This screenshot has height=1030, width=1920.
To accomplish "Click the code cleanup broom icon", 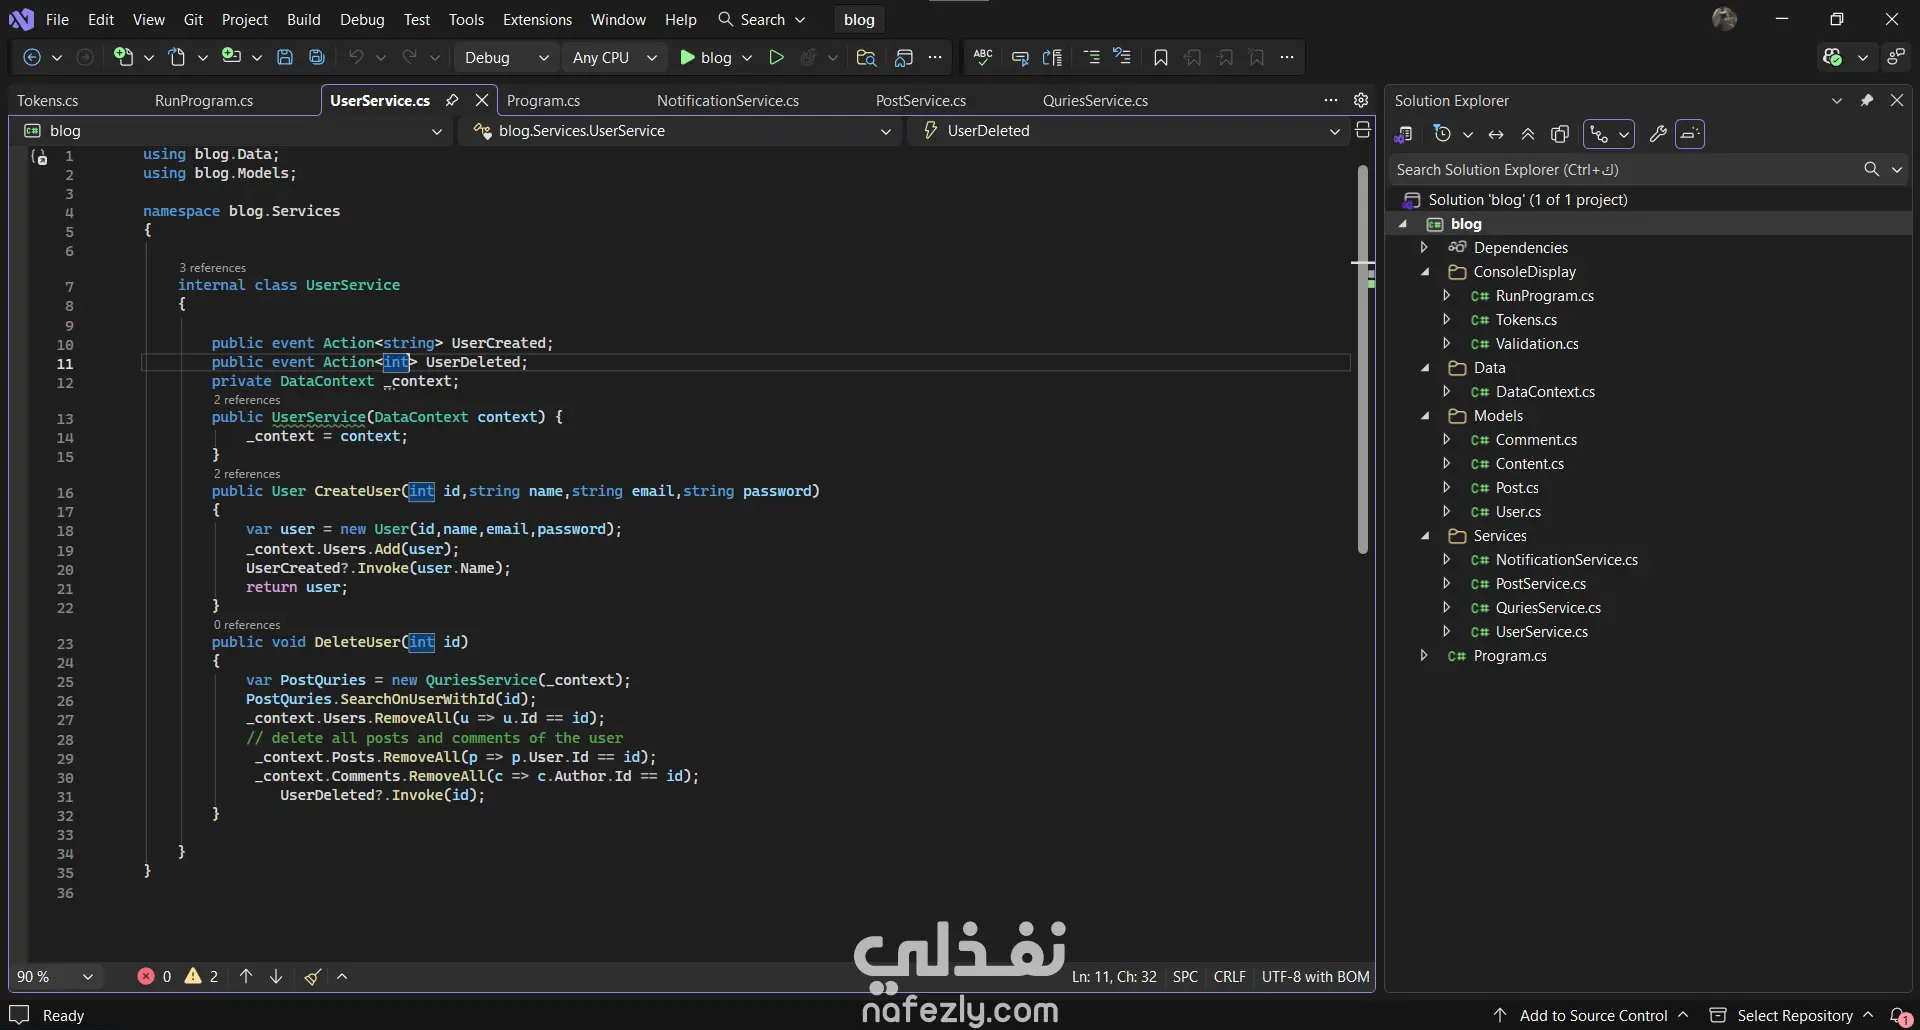I will [x=313, y=976].
